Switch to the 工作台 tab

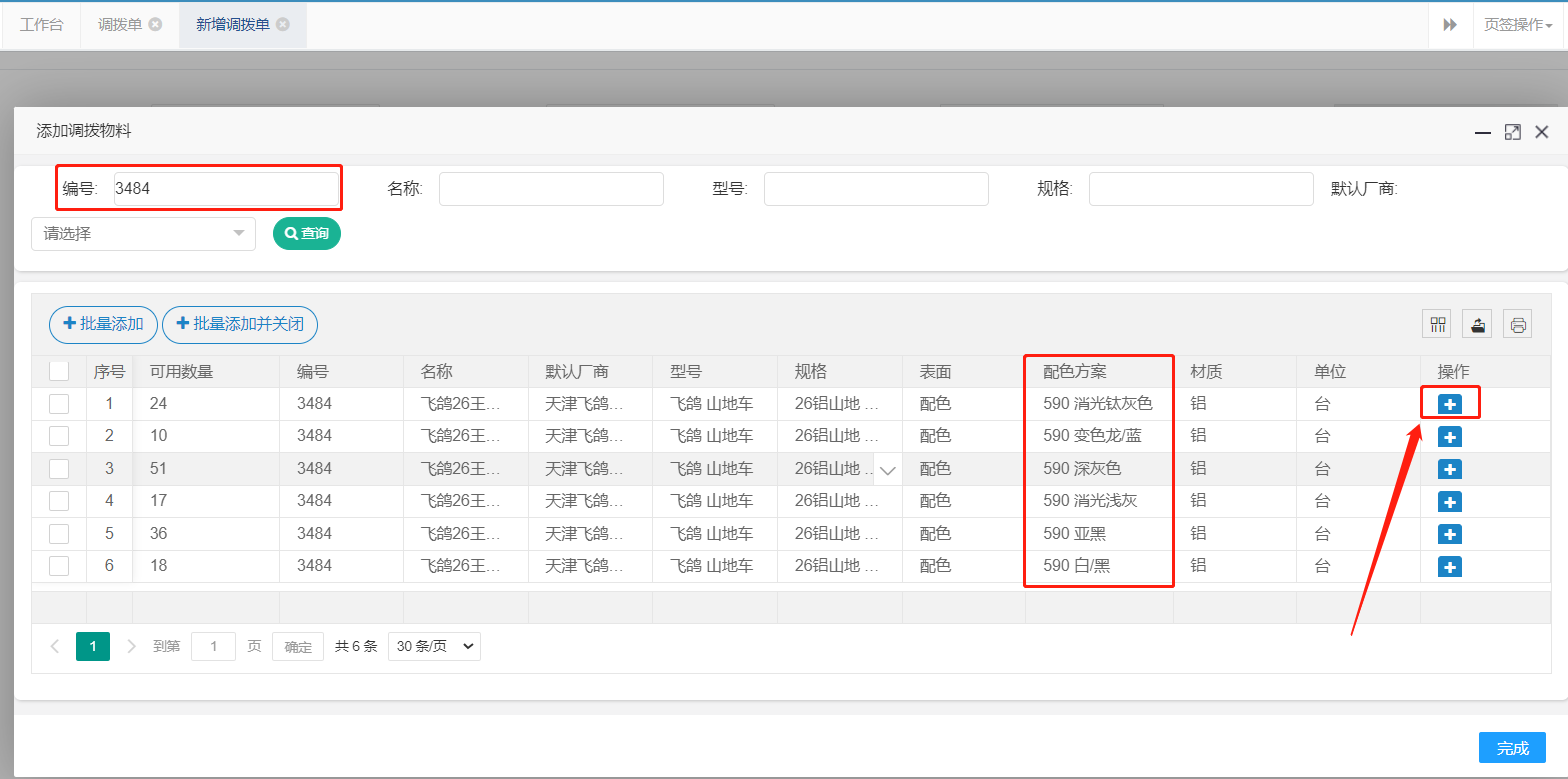[41, 25]
